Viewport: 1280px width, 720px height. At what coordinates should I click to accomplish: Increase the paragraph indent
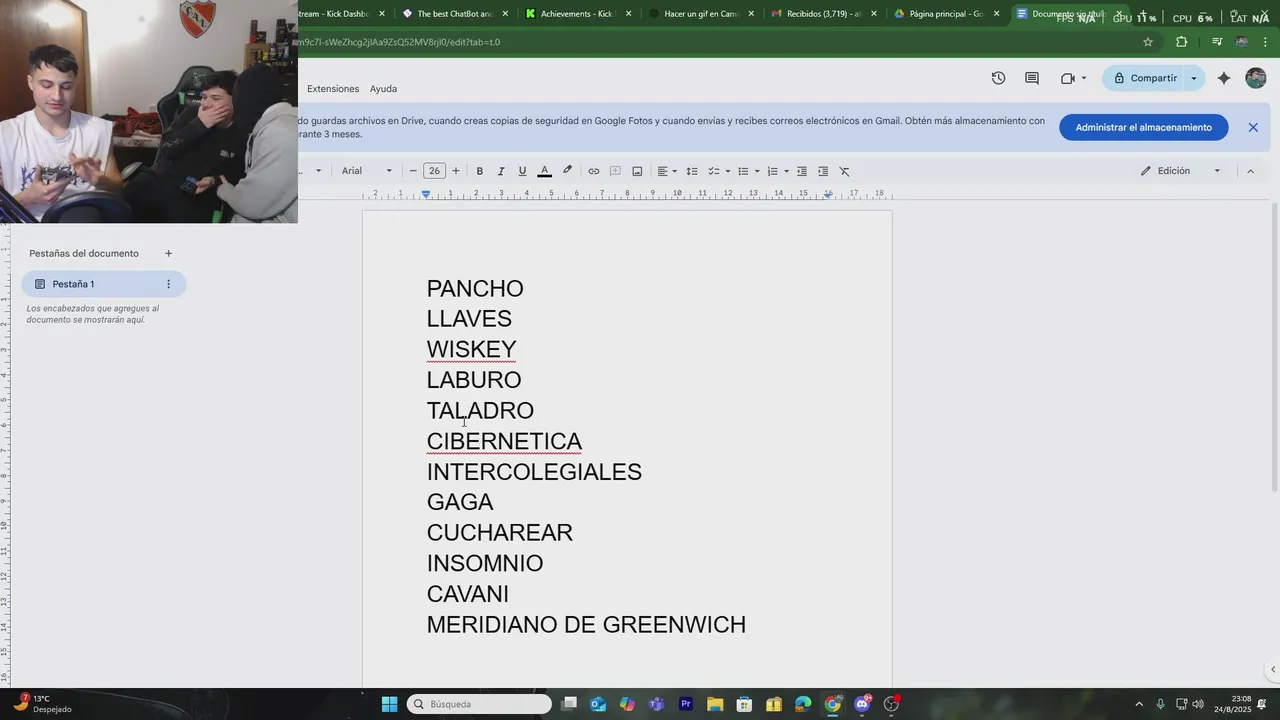pyautogui.click(x=823, y=171)
